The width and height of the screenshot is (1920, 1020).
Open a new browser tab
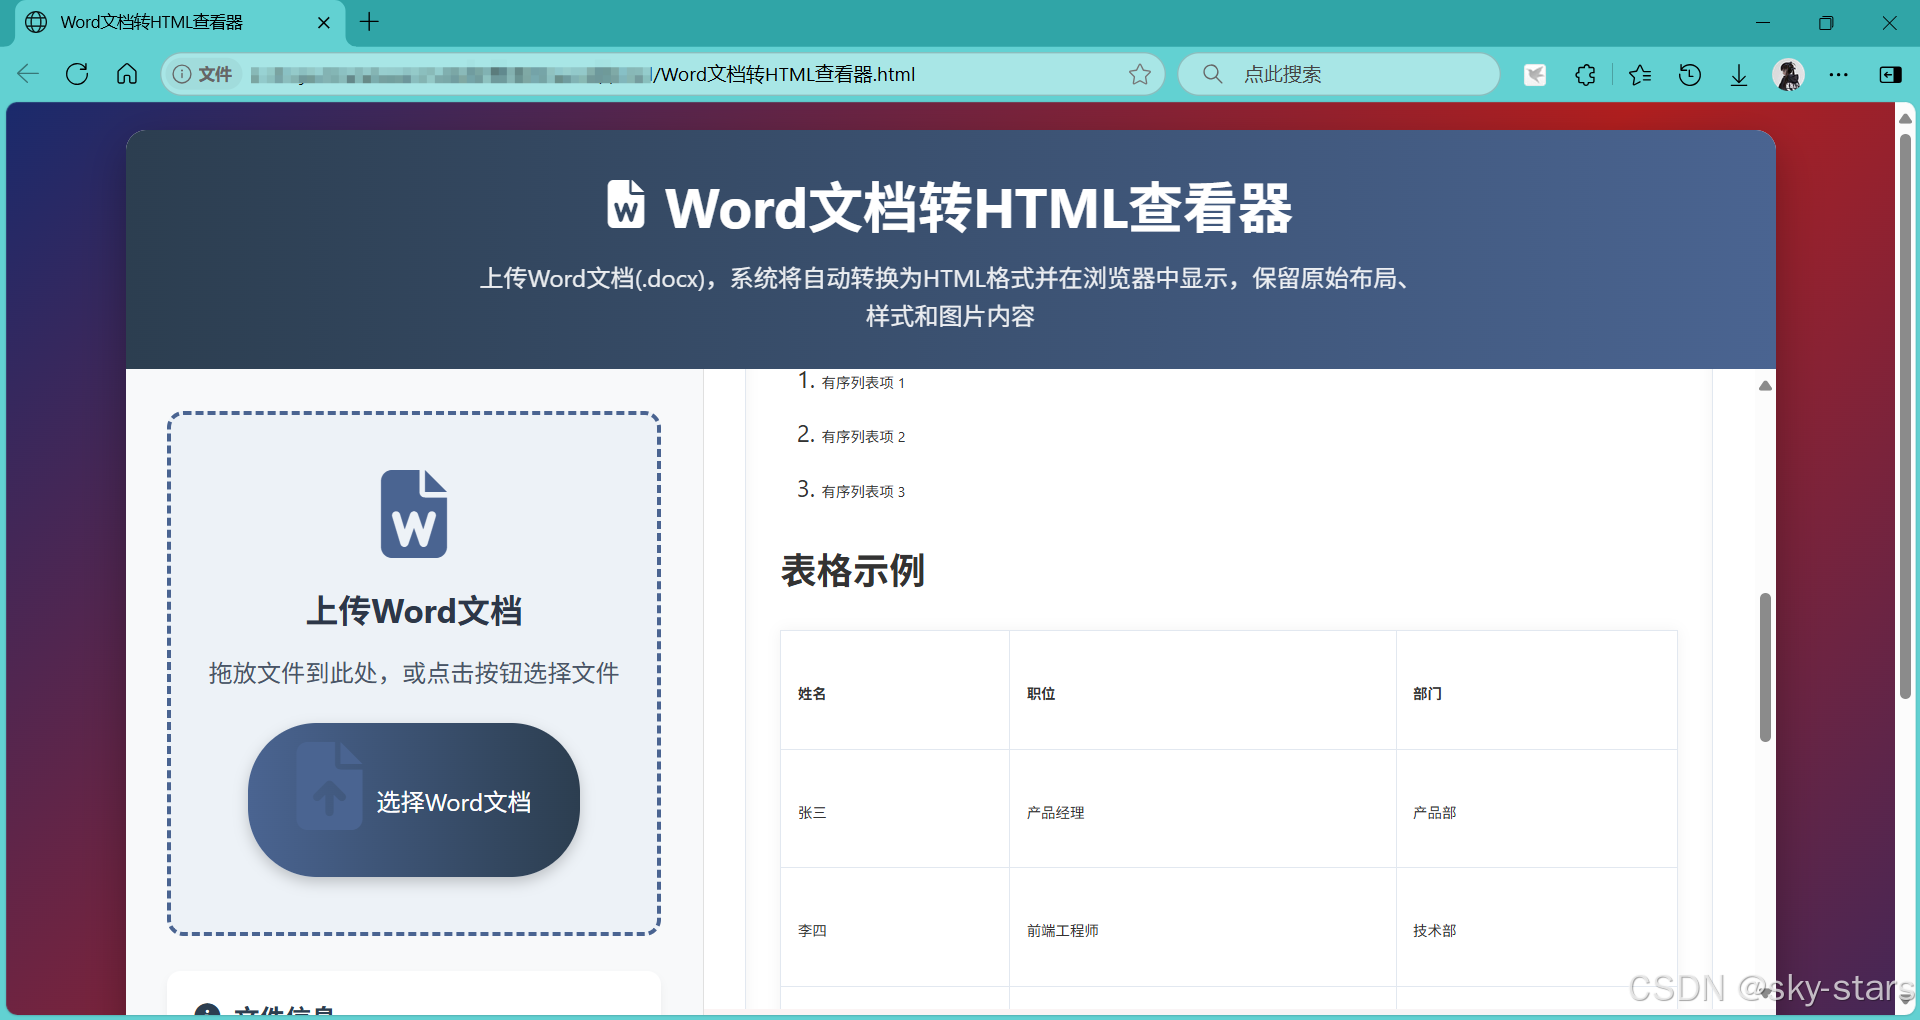click(x=369, y=22)
